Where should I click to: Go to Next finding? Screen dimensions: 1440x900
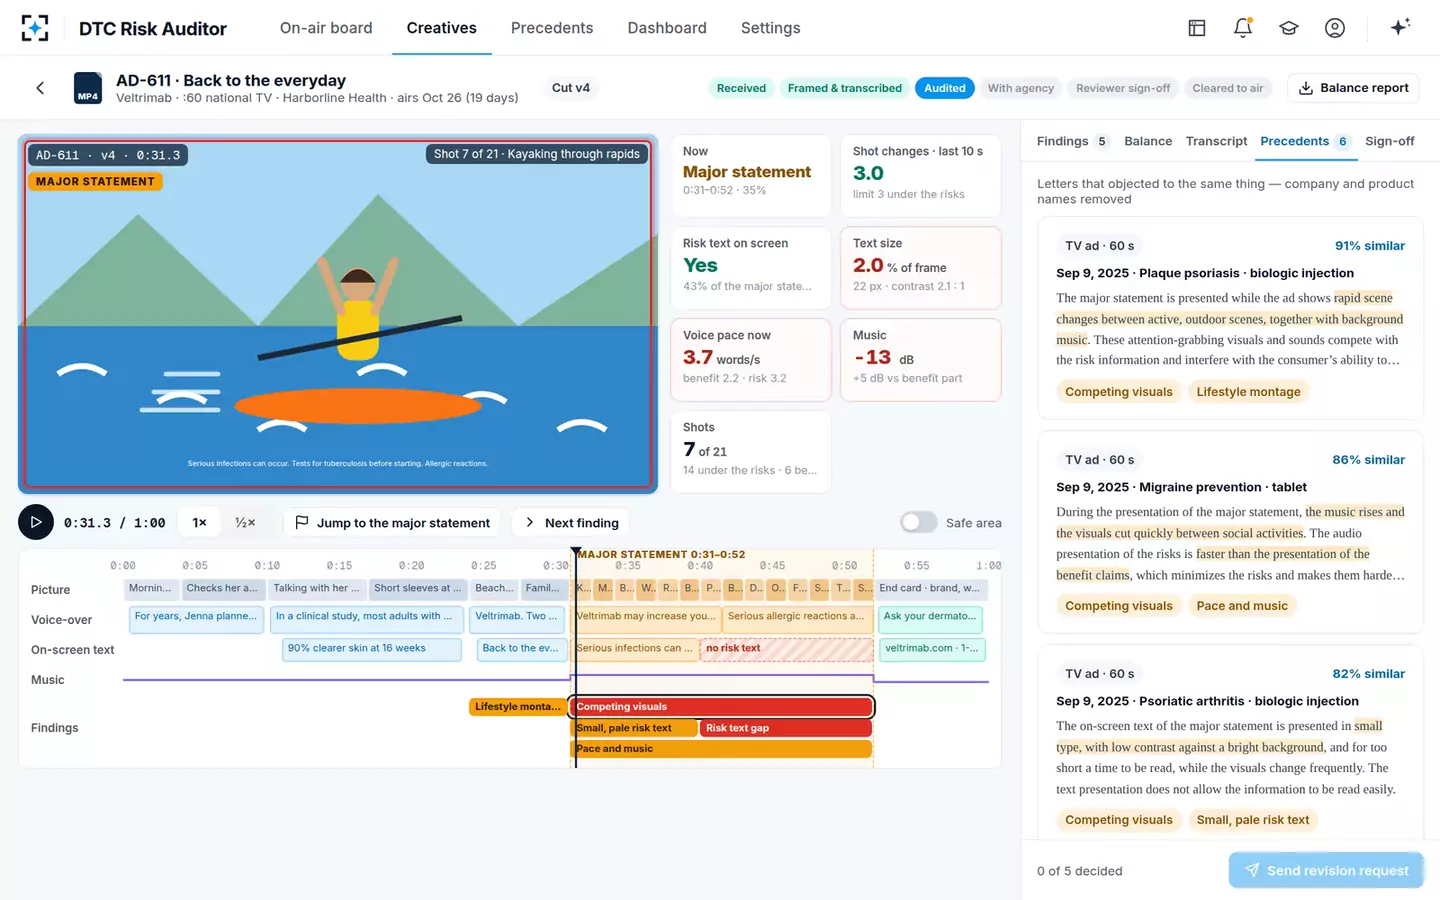tap(572, 522)
